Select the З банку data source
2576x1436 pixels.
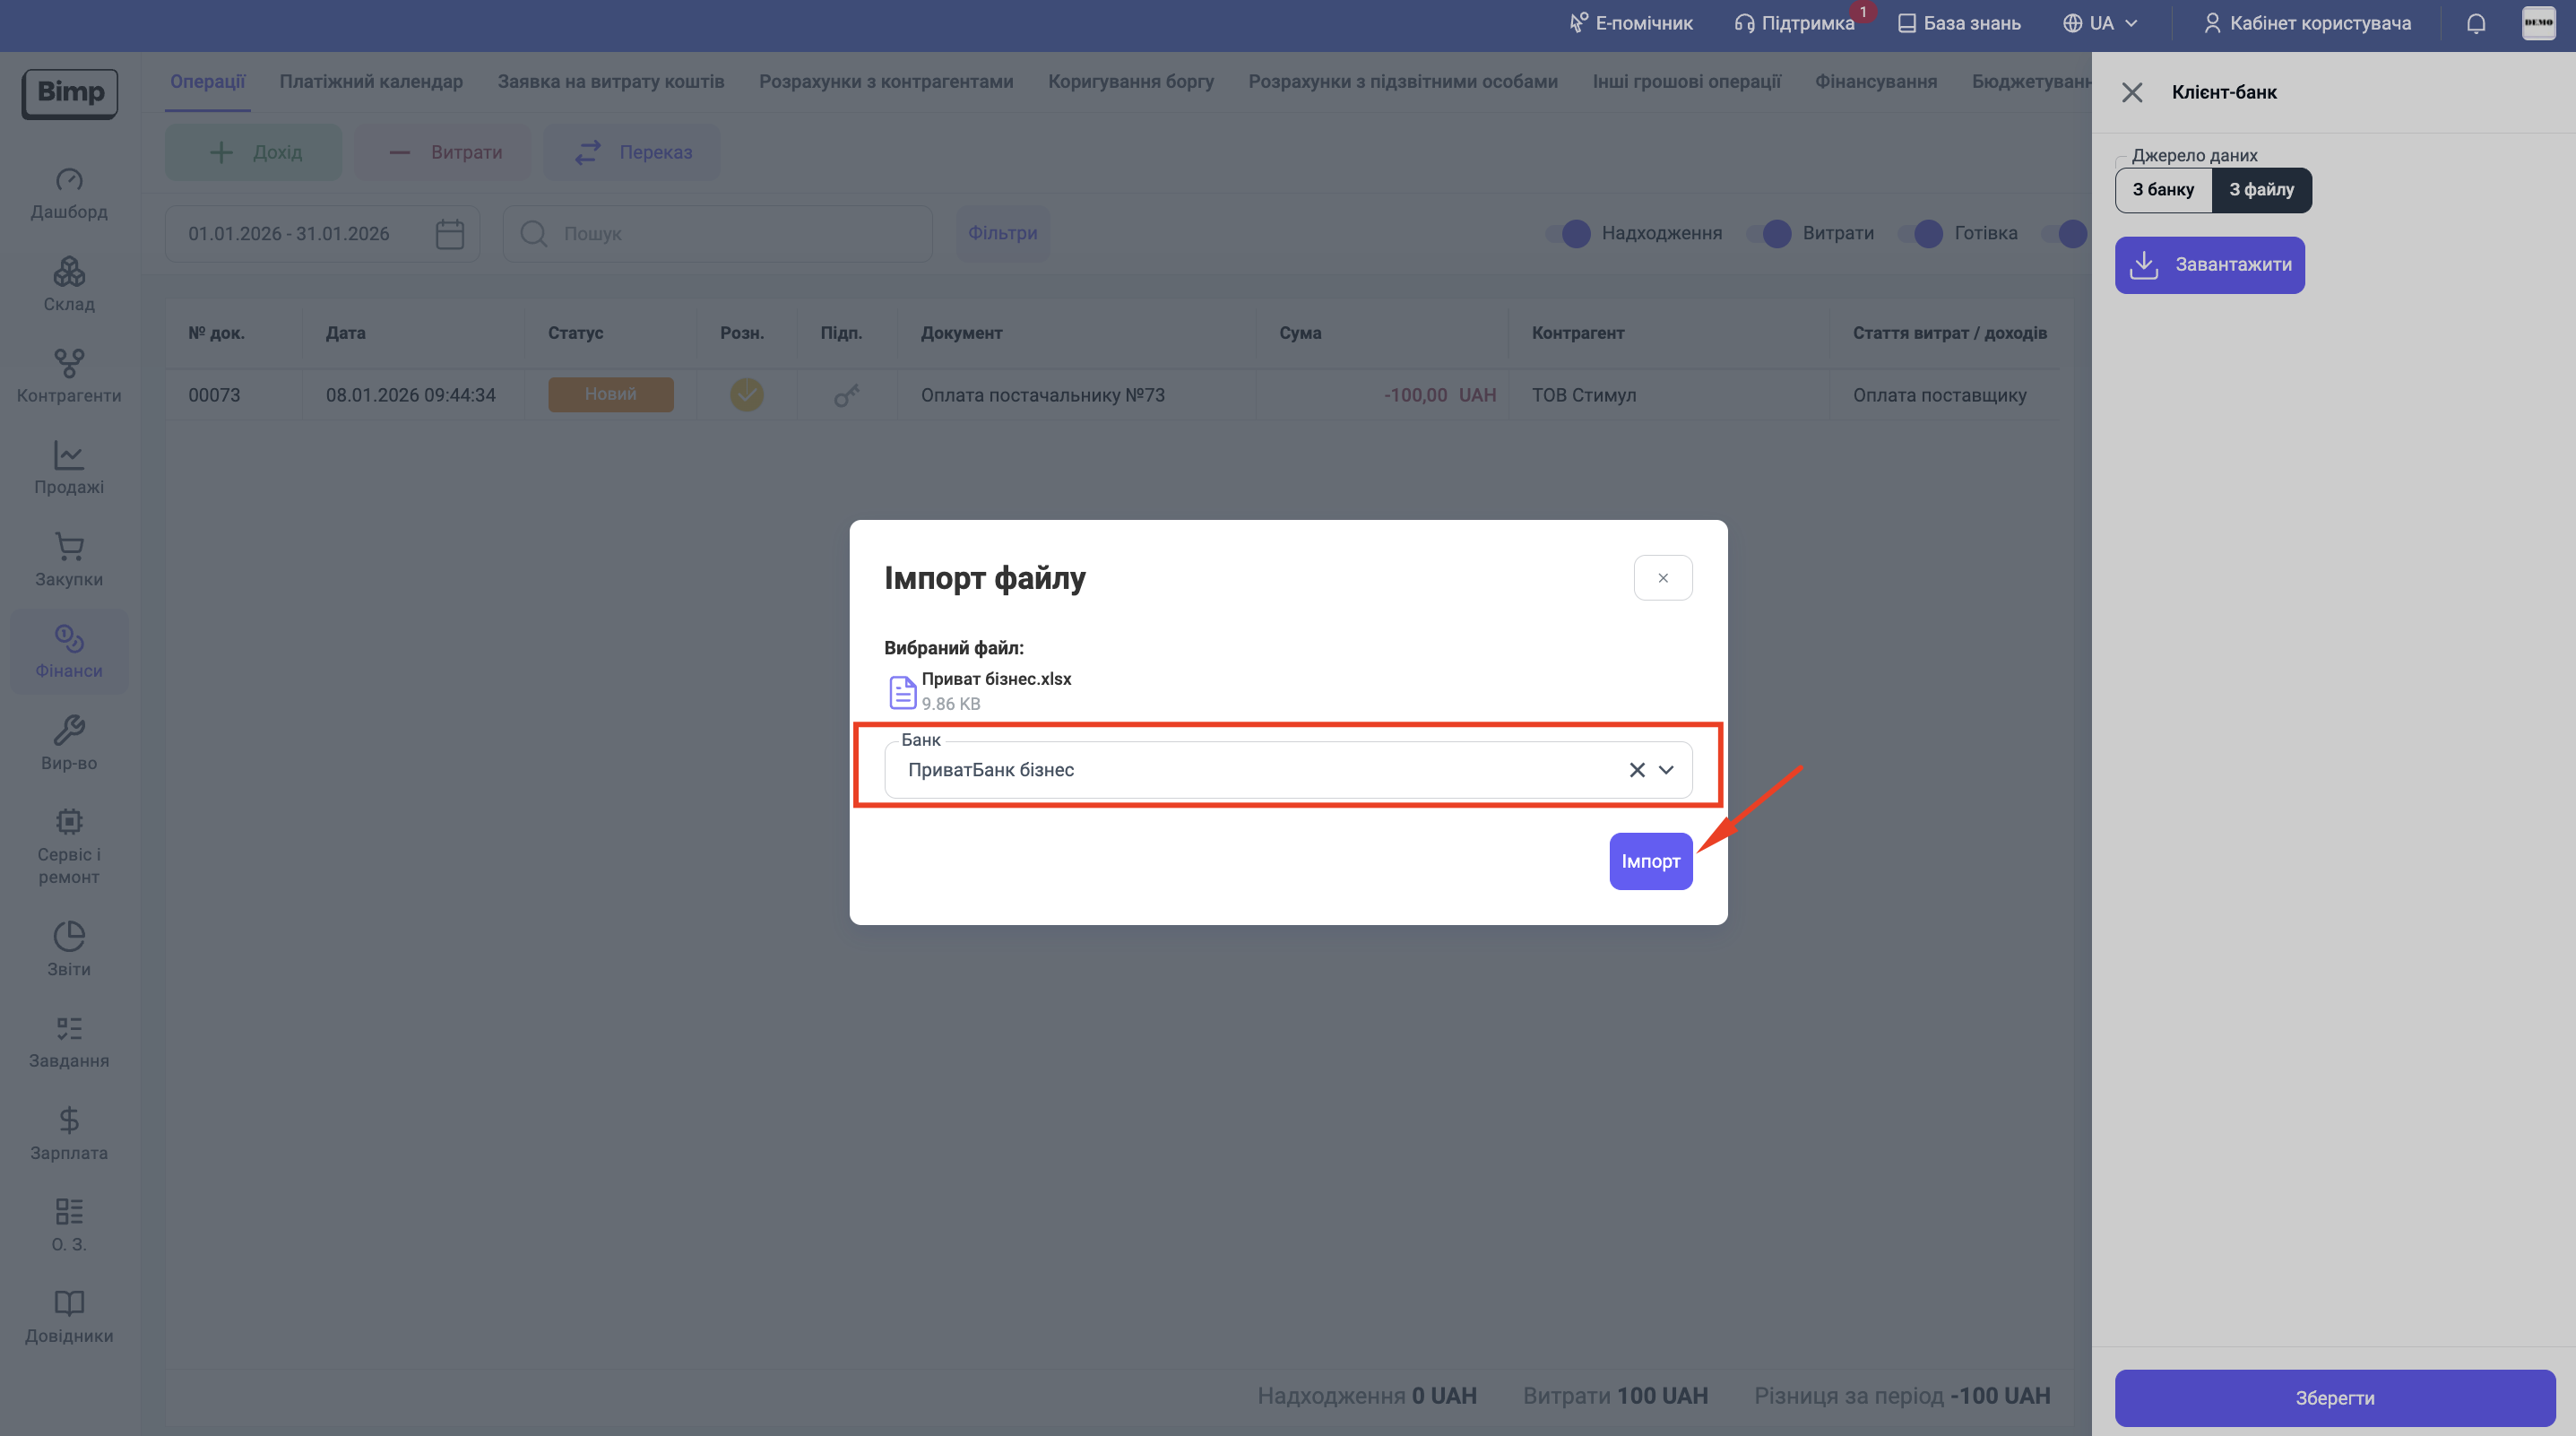(2163, 190)
